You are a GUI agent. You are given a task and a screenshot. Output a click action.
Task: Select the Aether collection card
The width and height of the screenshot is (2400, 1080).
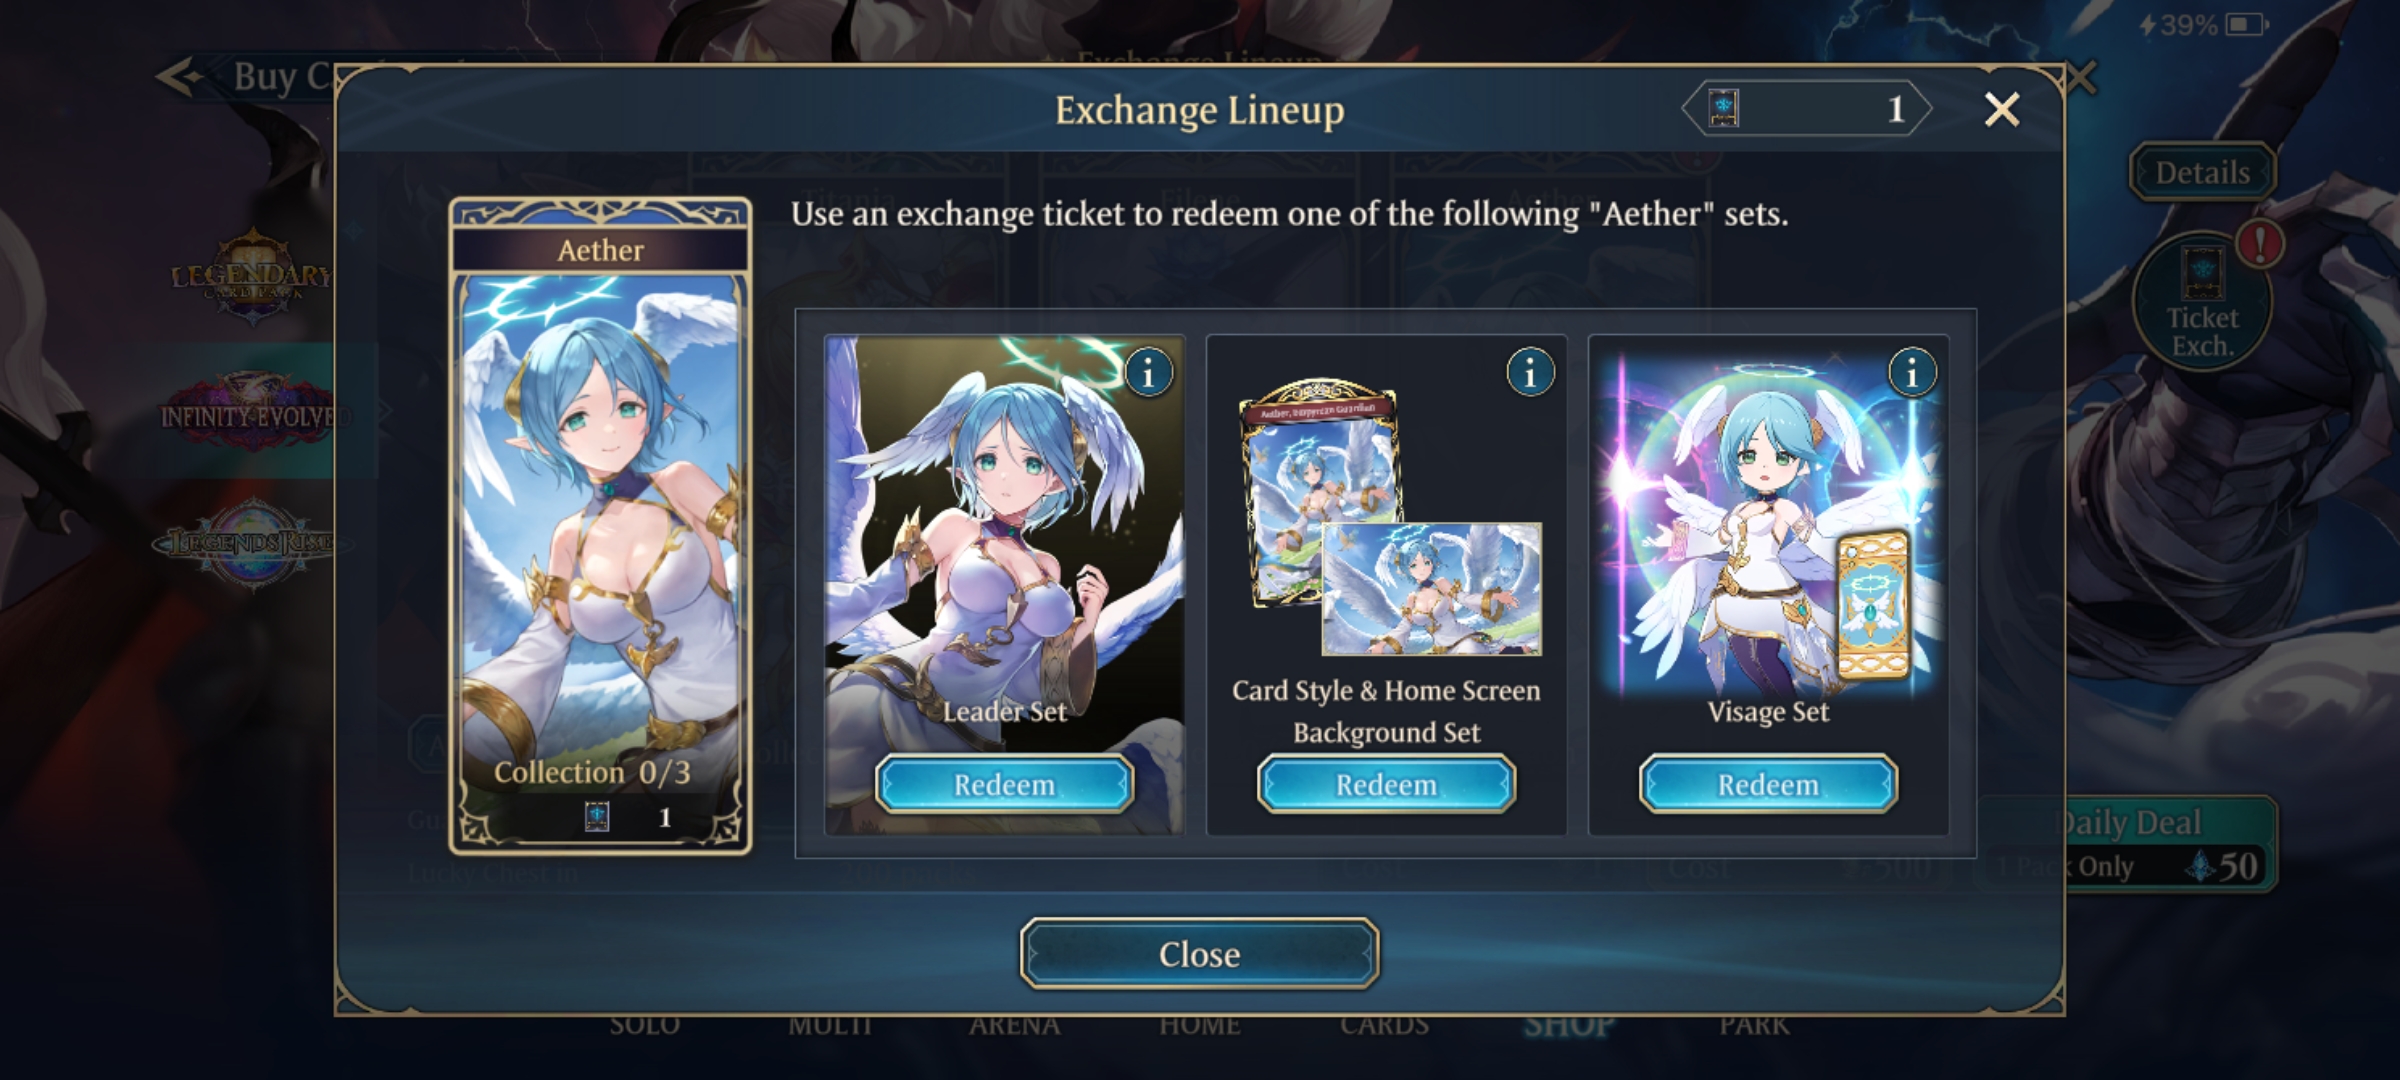click(600, 526)
